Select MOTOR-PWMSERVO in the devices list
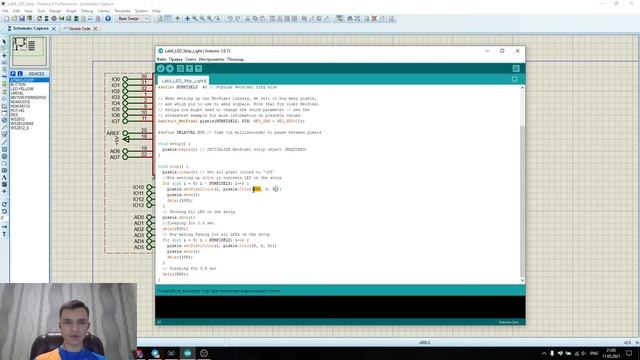The width and height of the screenshot is (640, 360). (28, 98)
